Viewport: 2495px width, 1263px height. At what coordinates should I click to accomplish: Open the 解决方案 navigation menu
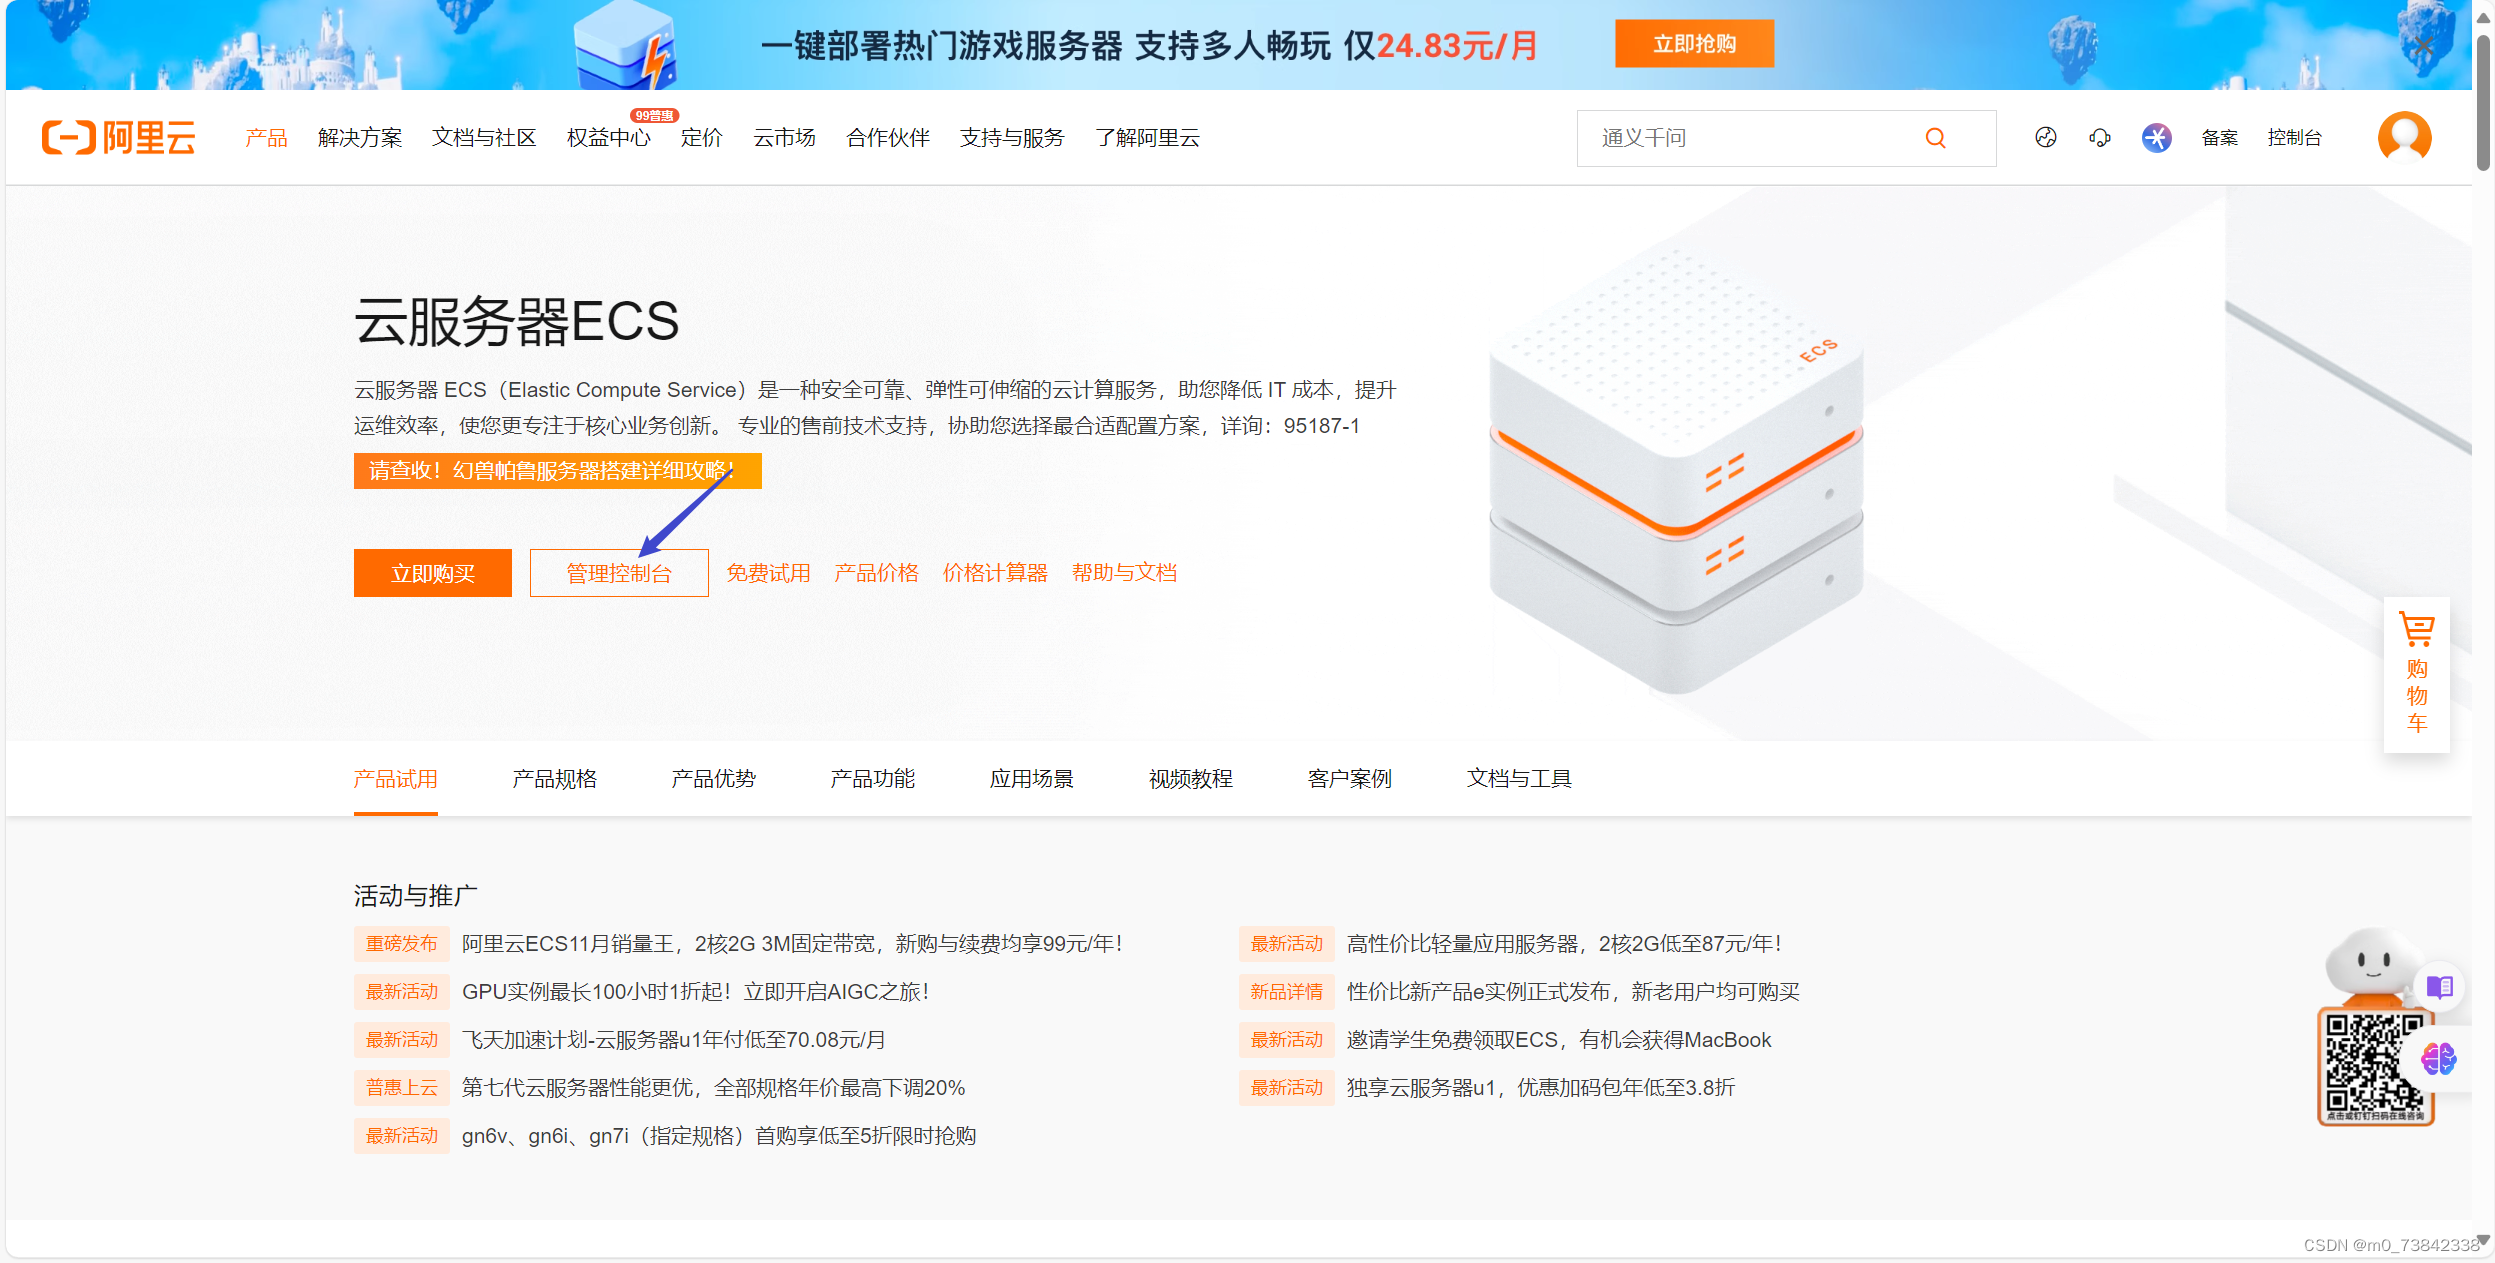pos(360,138)
